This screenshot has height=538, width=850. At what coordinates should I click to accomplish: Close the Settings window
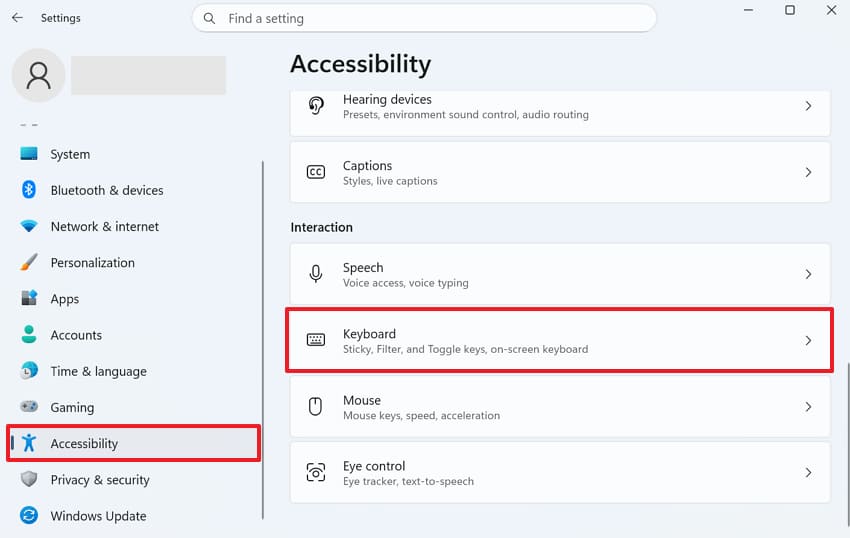(831, 10)
